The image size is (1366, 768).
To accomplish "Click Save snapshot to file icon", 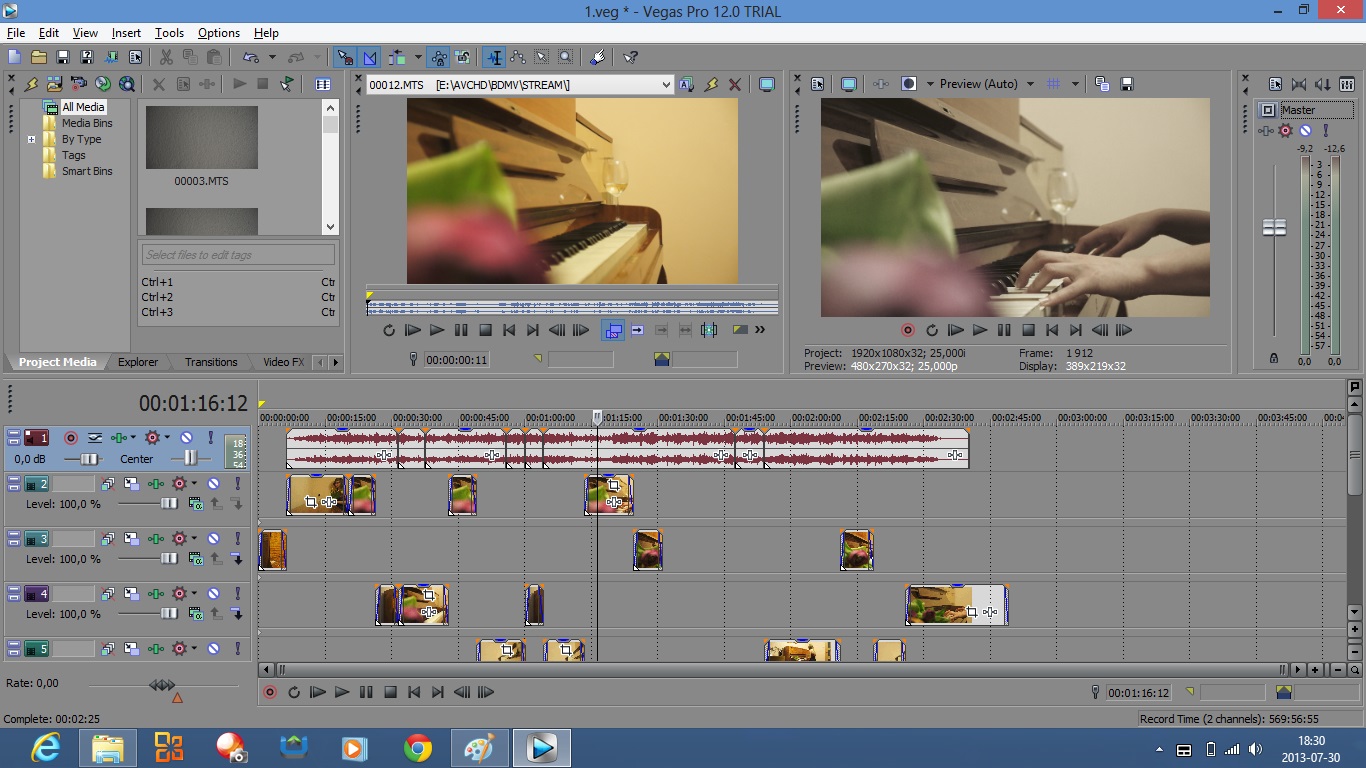I will (1127, 84).
